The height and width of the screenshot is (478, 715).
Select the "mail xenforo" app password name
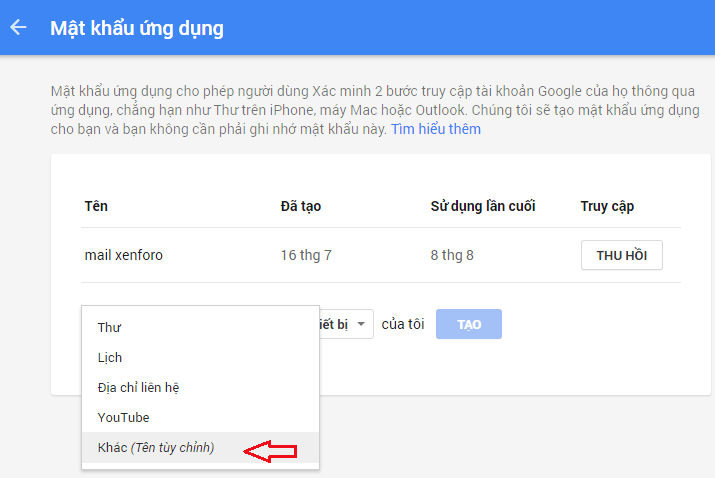(x=124, y=255)
